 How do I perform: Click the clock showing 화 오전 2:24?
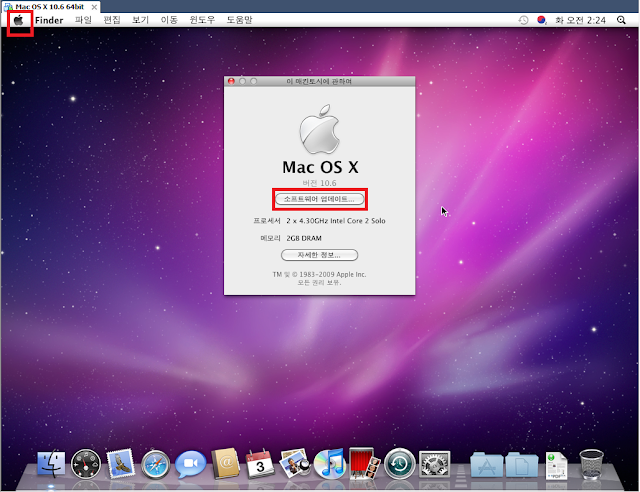point(580,20)
